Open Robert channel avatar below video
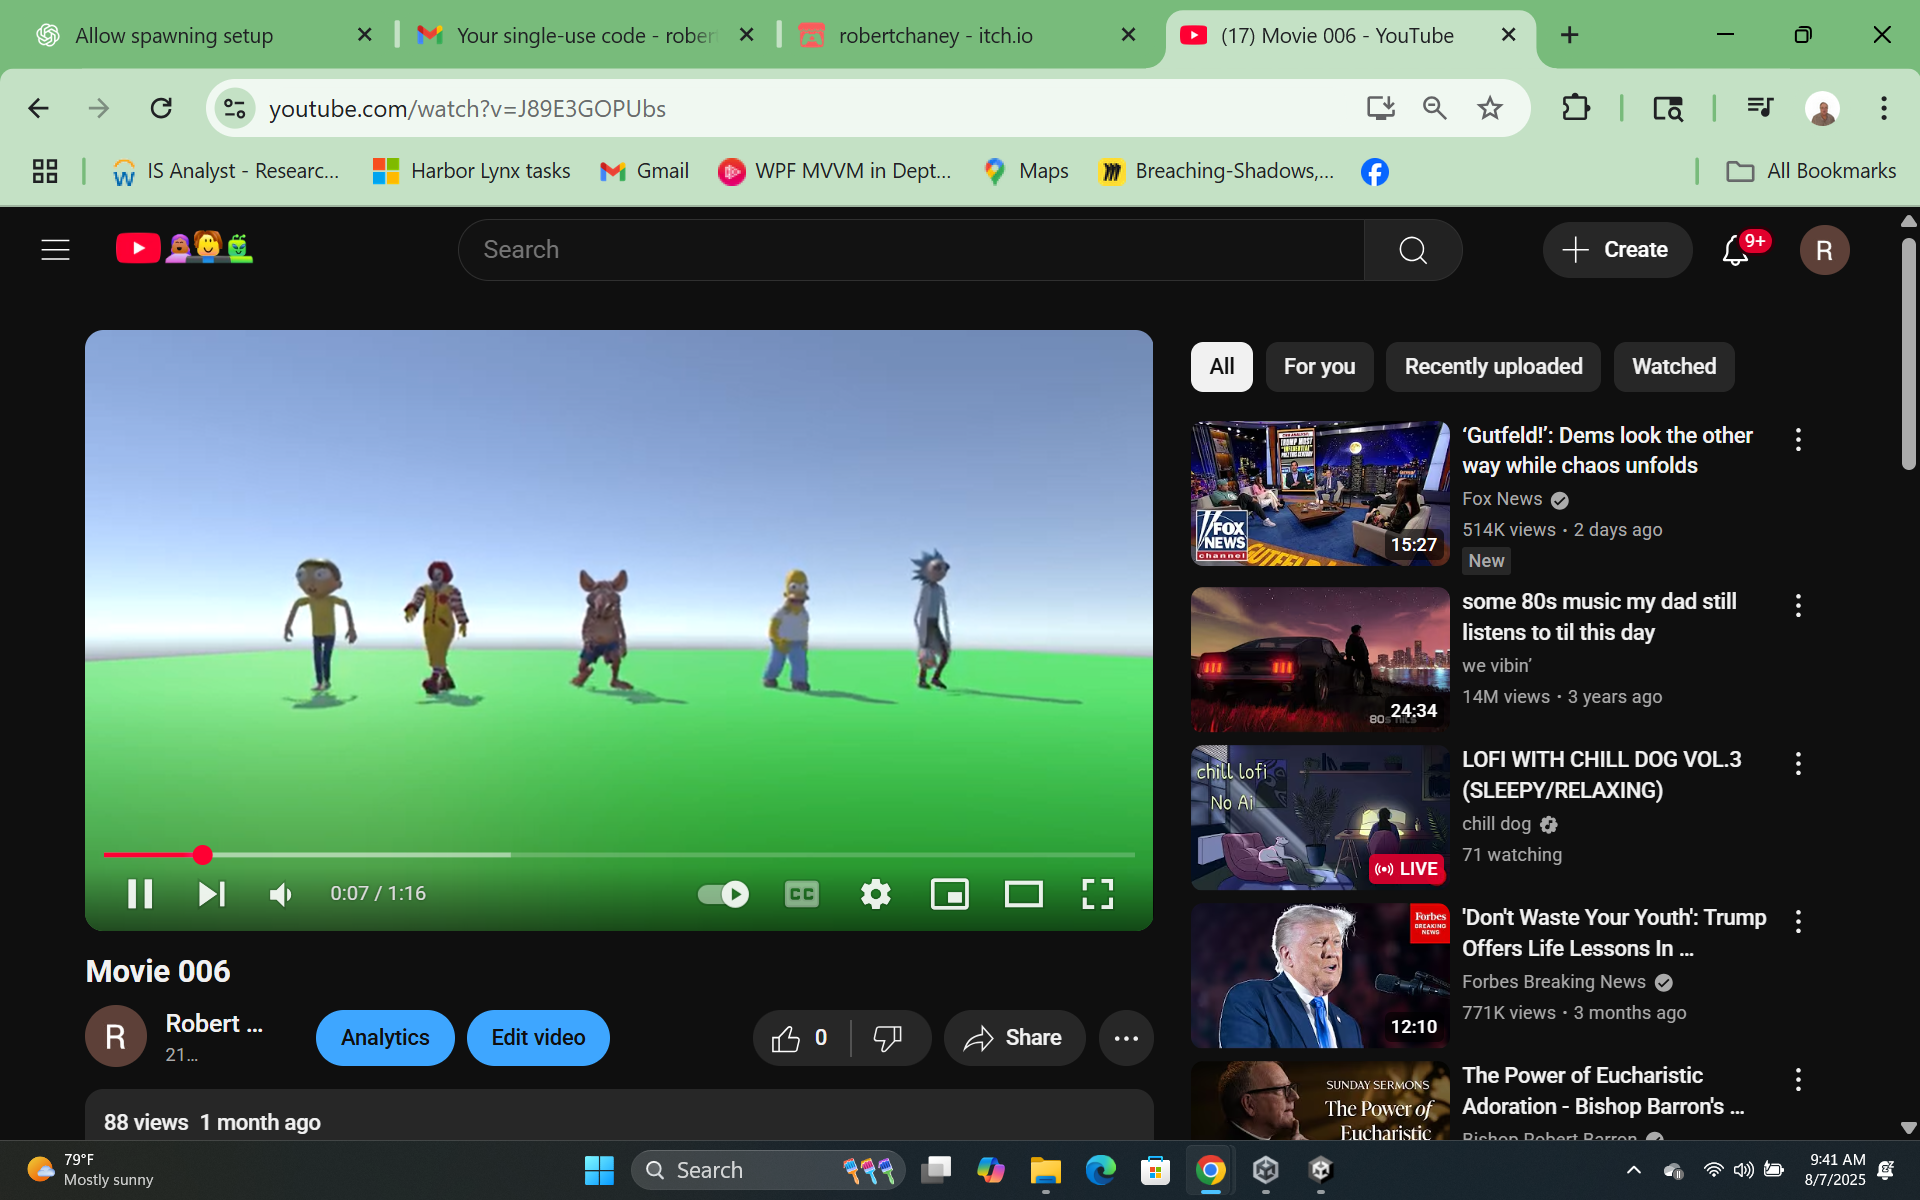 116,1036
